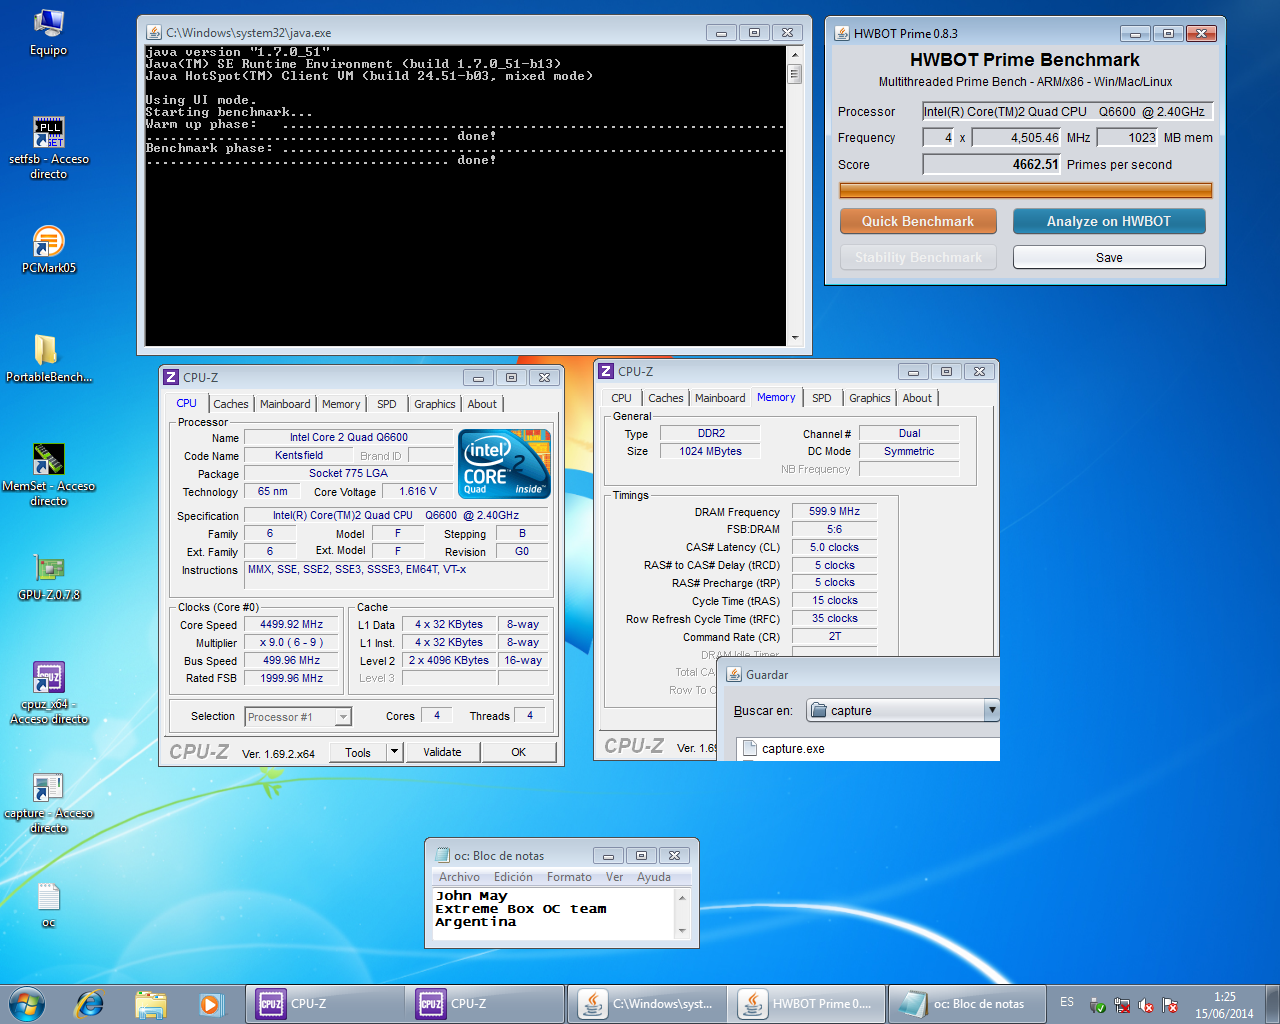Click the Core Voltage value 1.616 V

(418, 491)
